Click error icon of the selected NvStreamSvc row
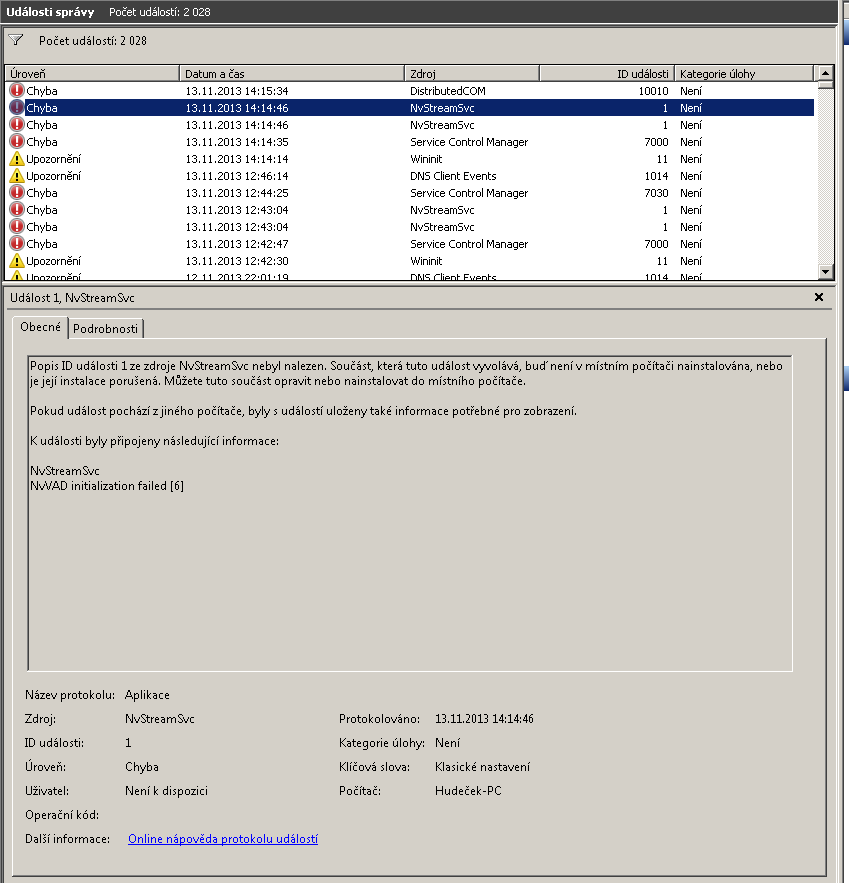This screenshot has width=849, height=883. [17, 108]
